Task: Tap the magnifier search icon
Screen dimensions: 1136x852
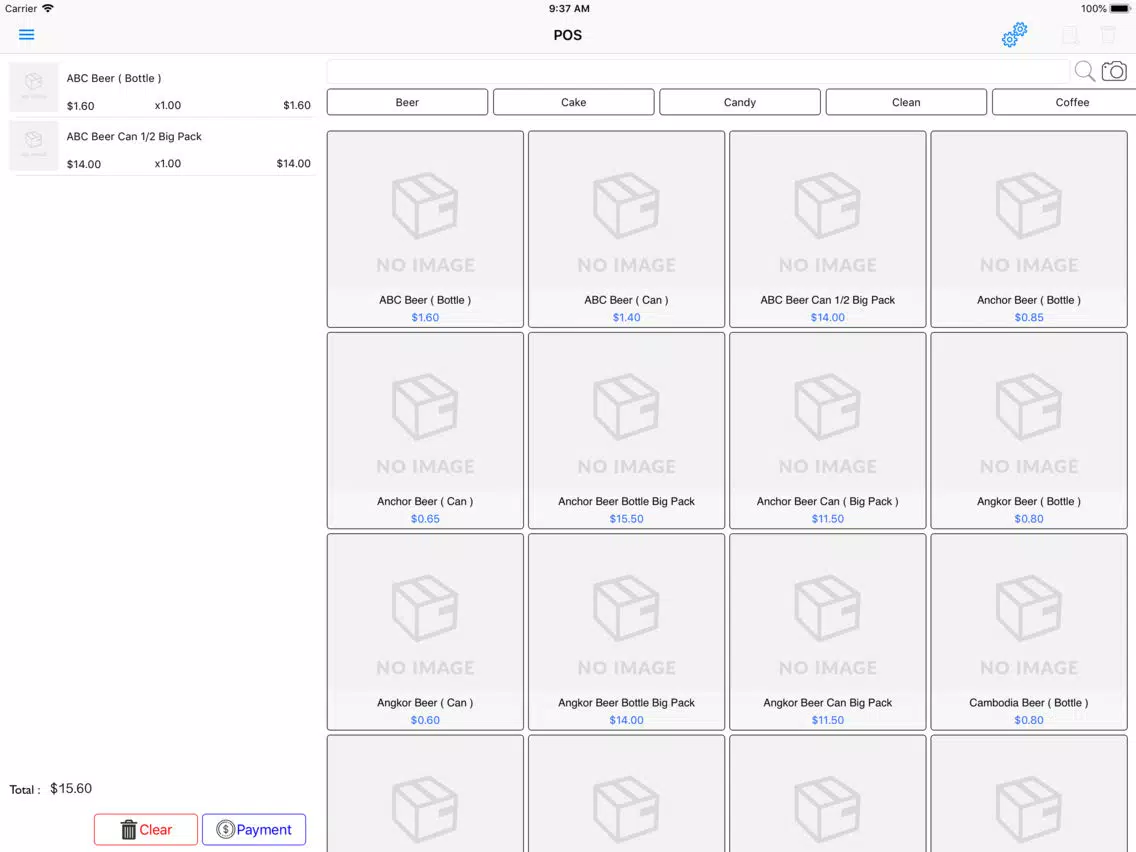Action: (1084, 71)
